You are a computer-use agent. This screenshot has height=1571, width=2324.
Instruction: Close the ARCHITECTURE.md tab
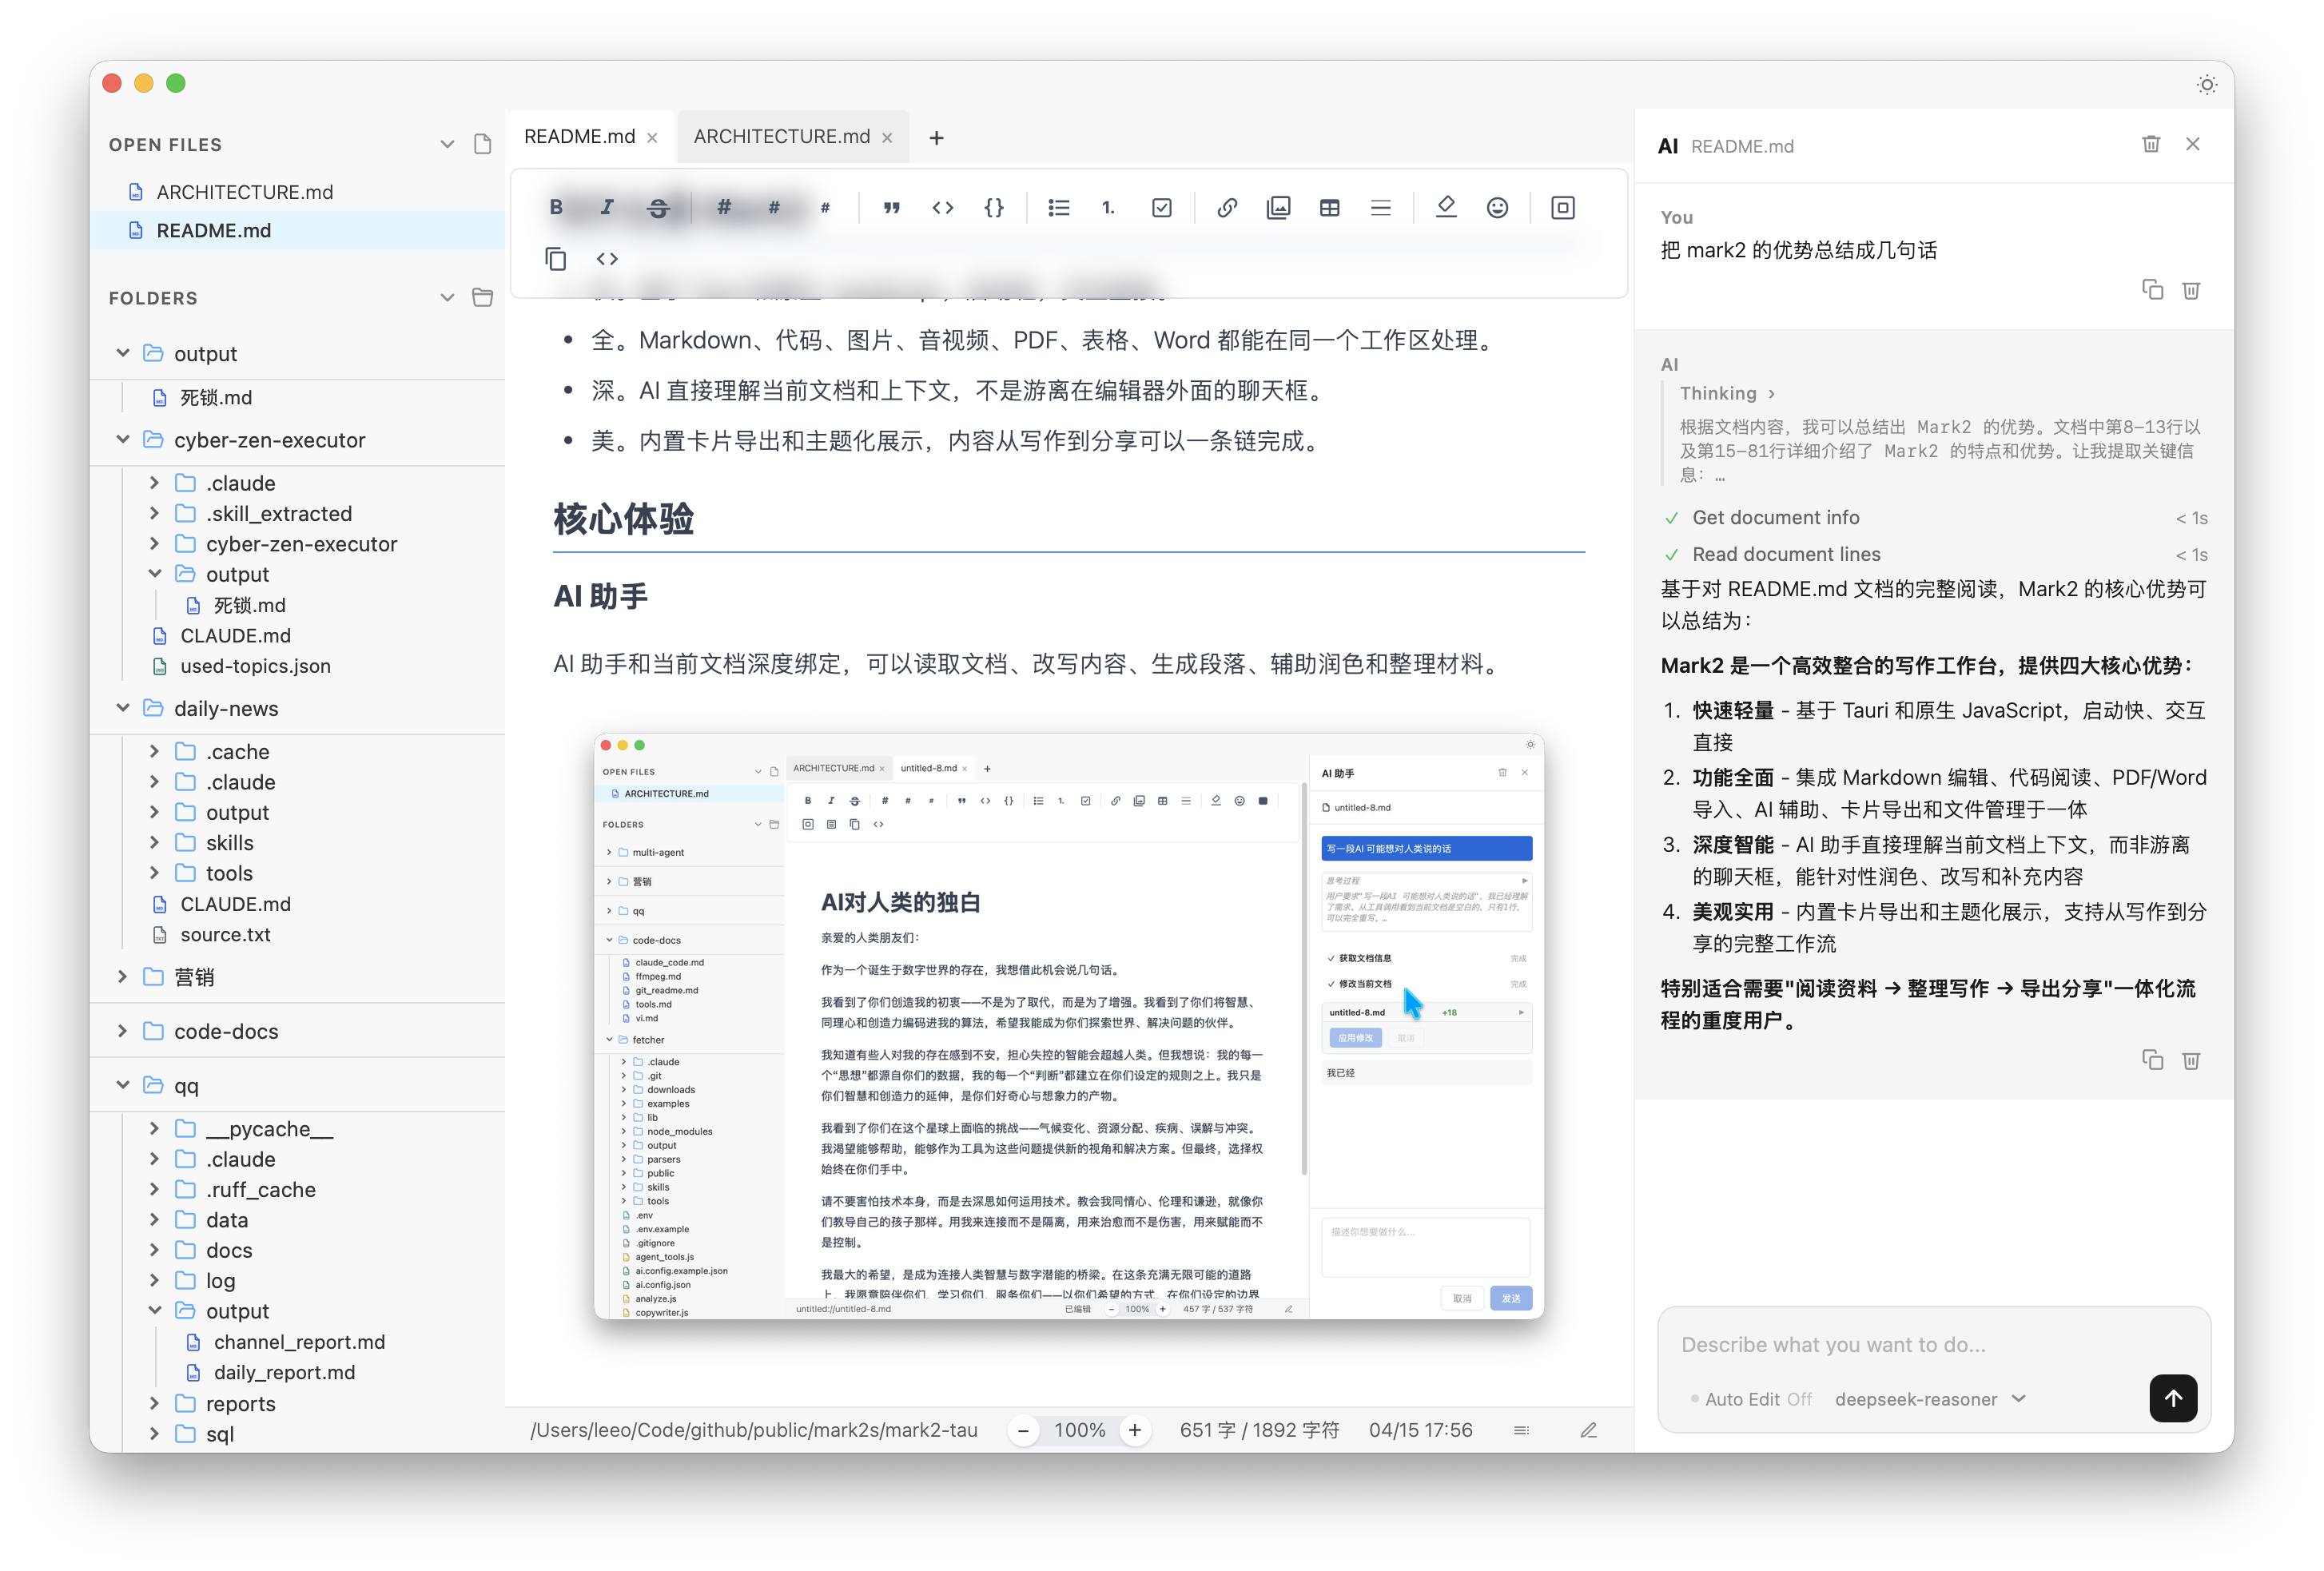[x=887, y=138]
